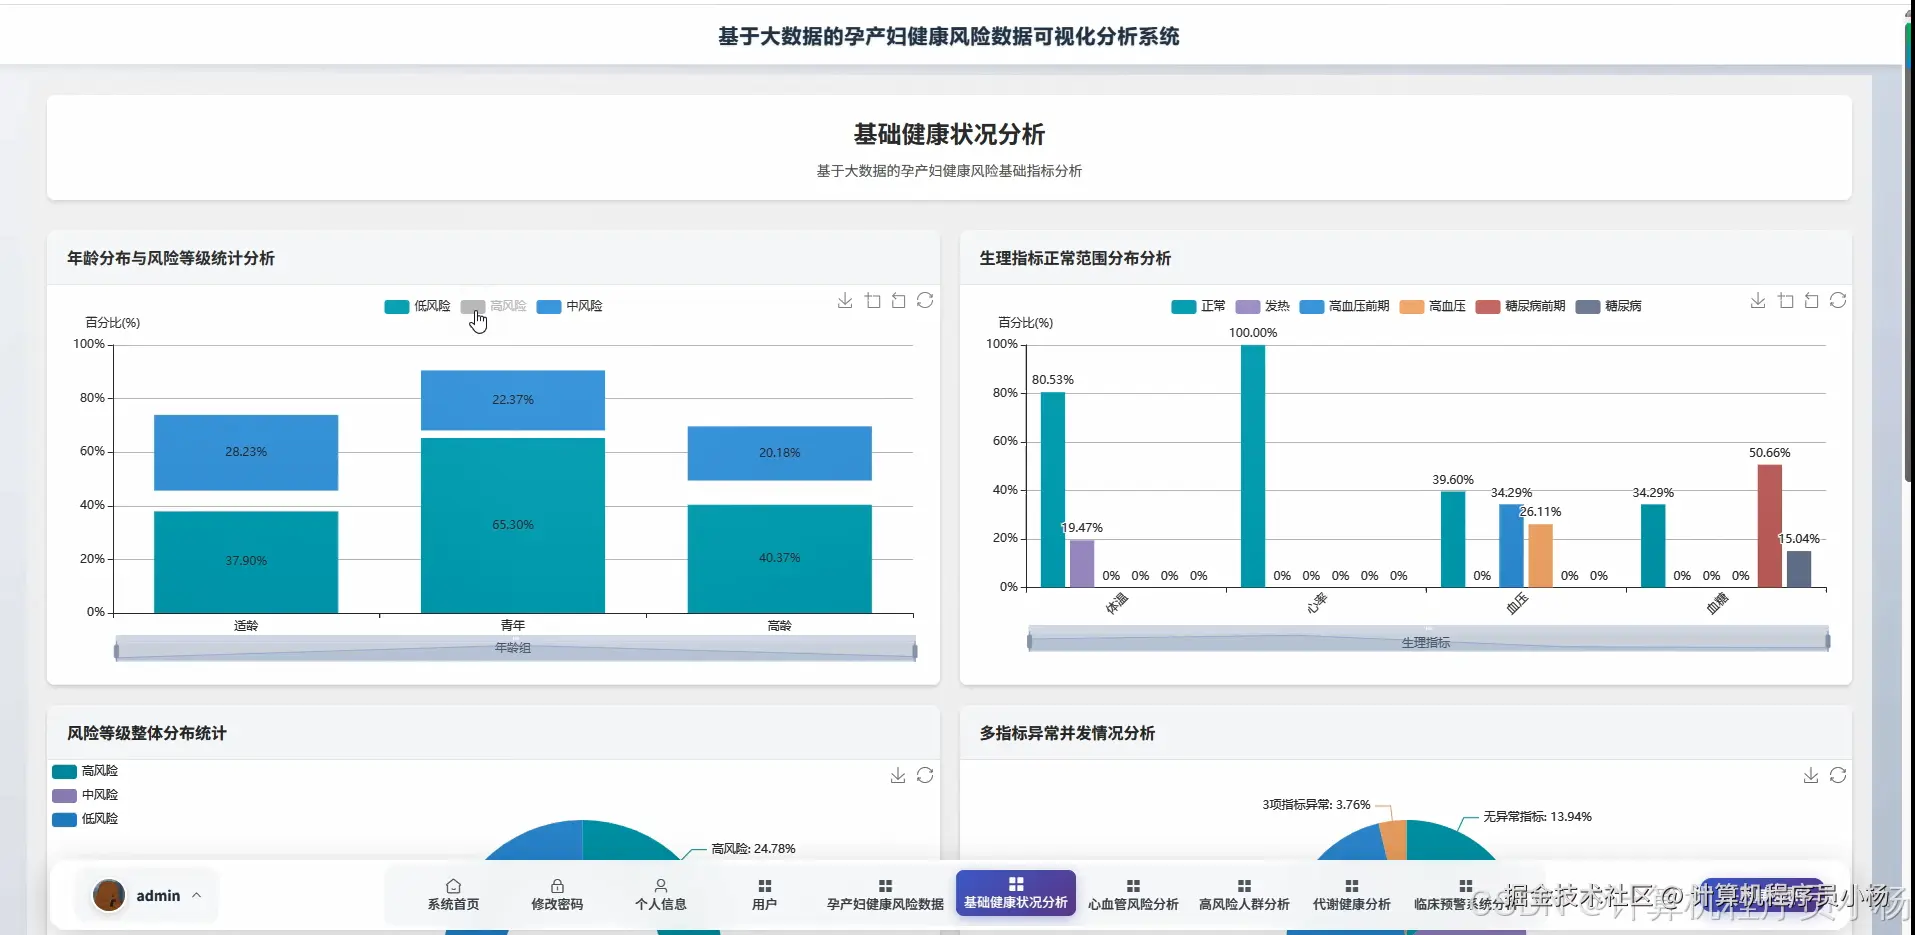This screenshot has width=1915, height=935.
Task: Click 风险等级整体分布统计 card title
Action: [147, 733]
